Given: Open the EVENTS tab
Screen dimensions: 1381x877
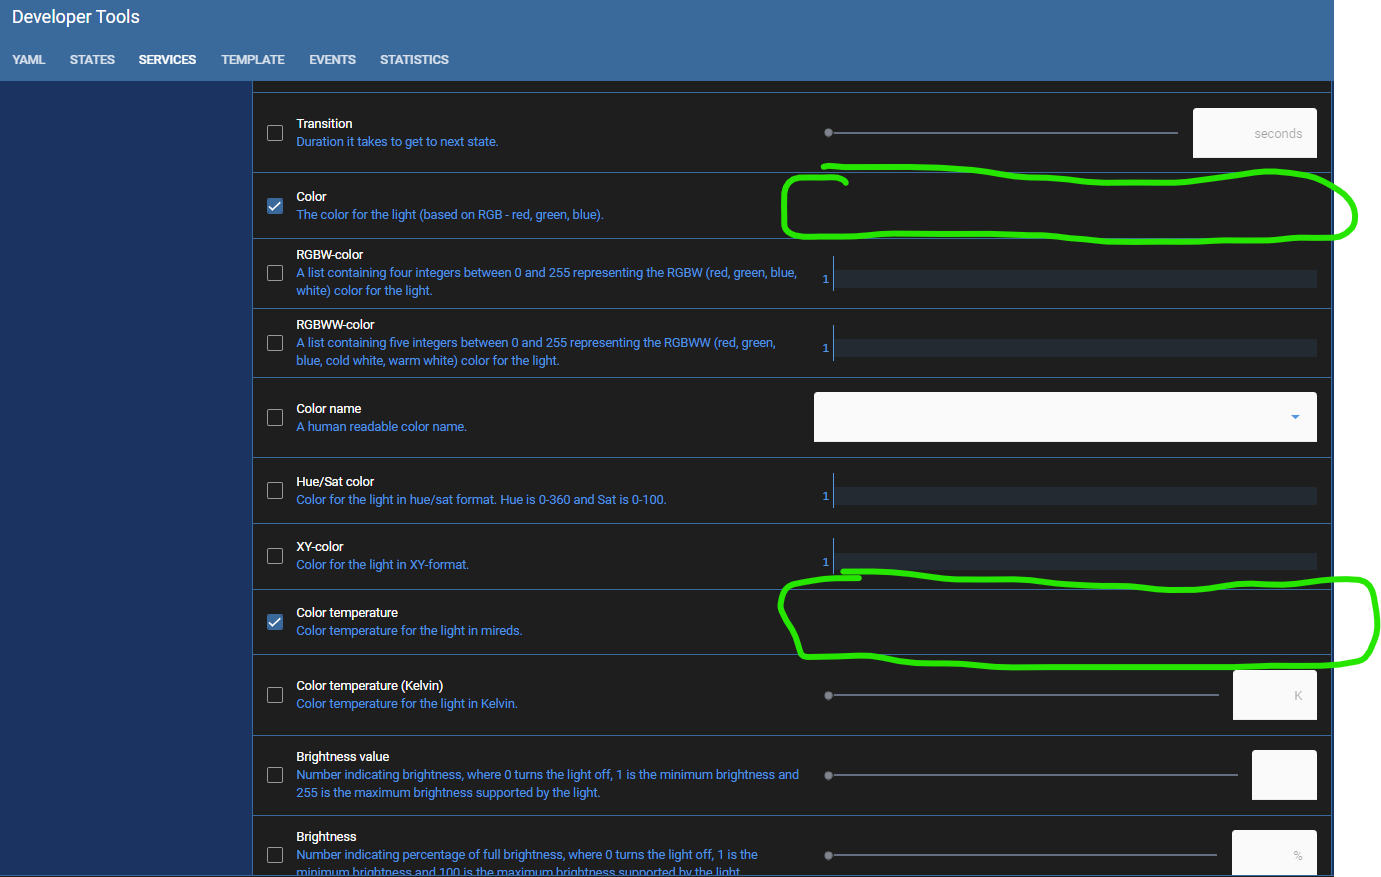Looking at the screenshot, I should [x=332, y=59].
